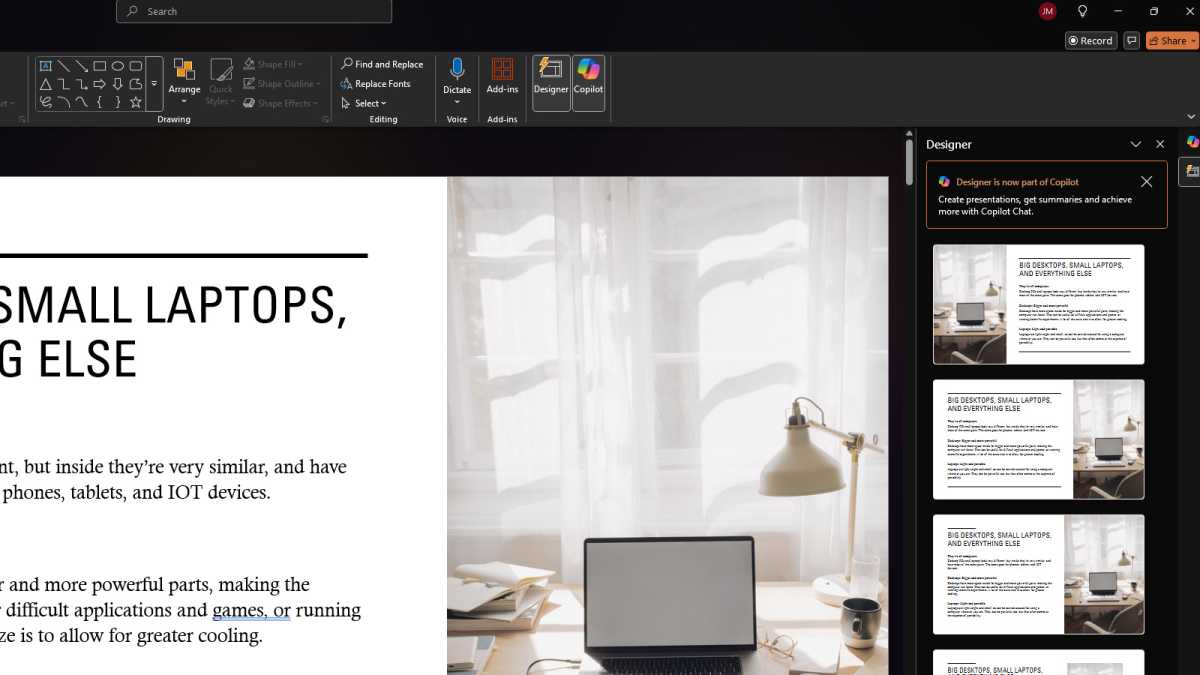Screen dimensions: 1200x675
Task: Insert a rectangle from the shapes gallery
Action: [100, 65]
